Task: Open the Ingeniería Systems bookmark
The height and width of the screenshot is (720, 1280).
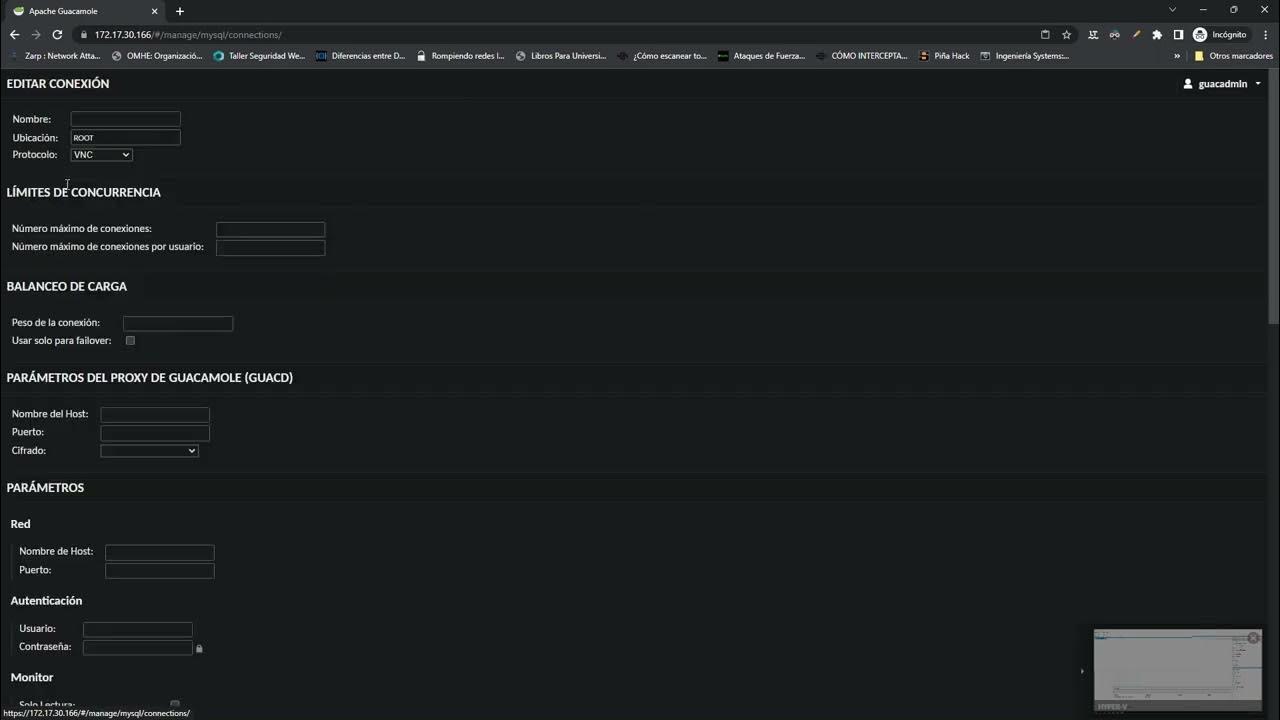Action: [x=1025, y=56]
